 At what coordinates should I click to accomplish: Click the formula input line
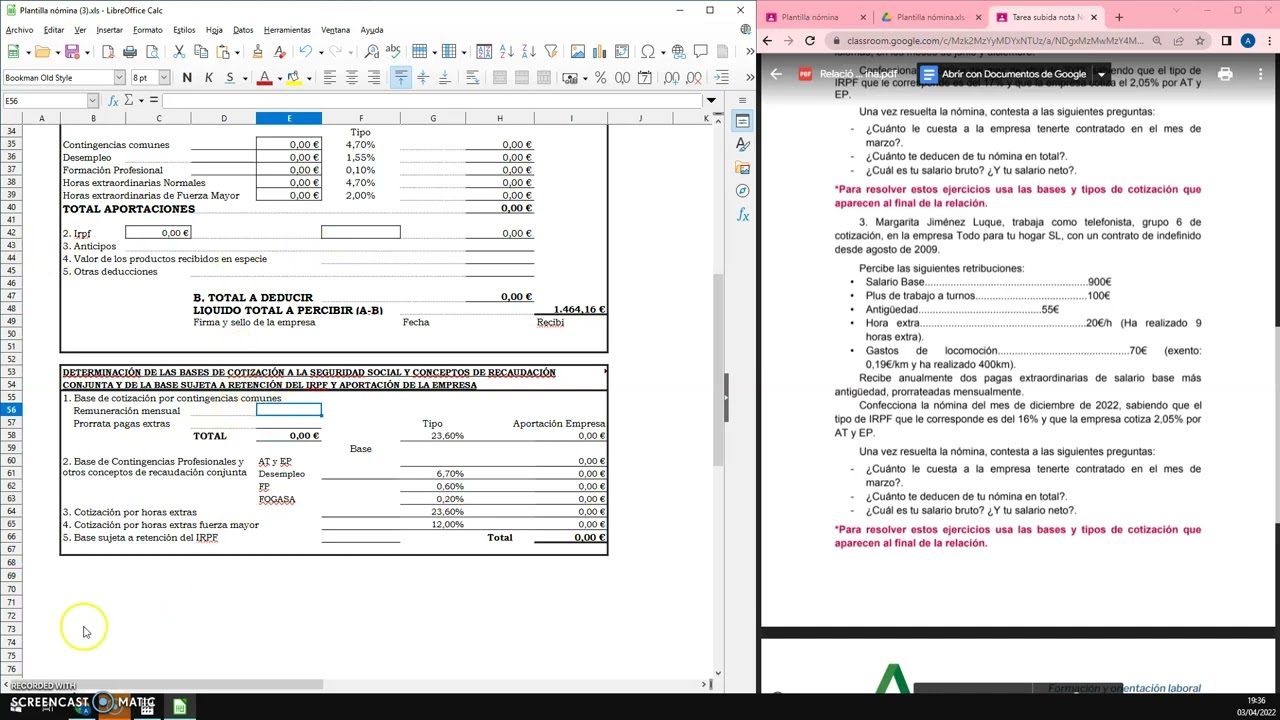coord(430,100)
